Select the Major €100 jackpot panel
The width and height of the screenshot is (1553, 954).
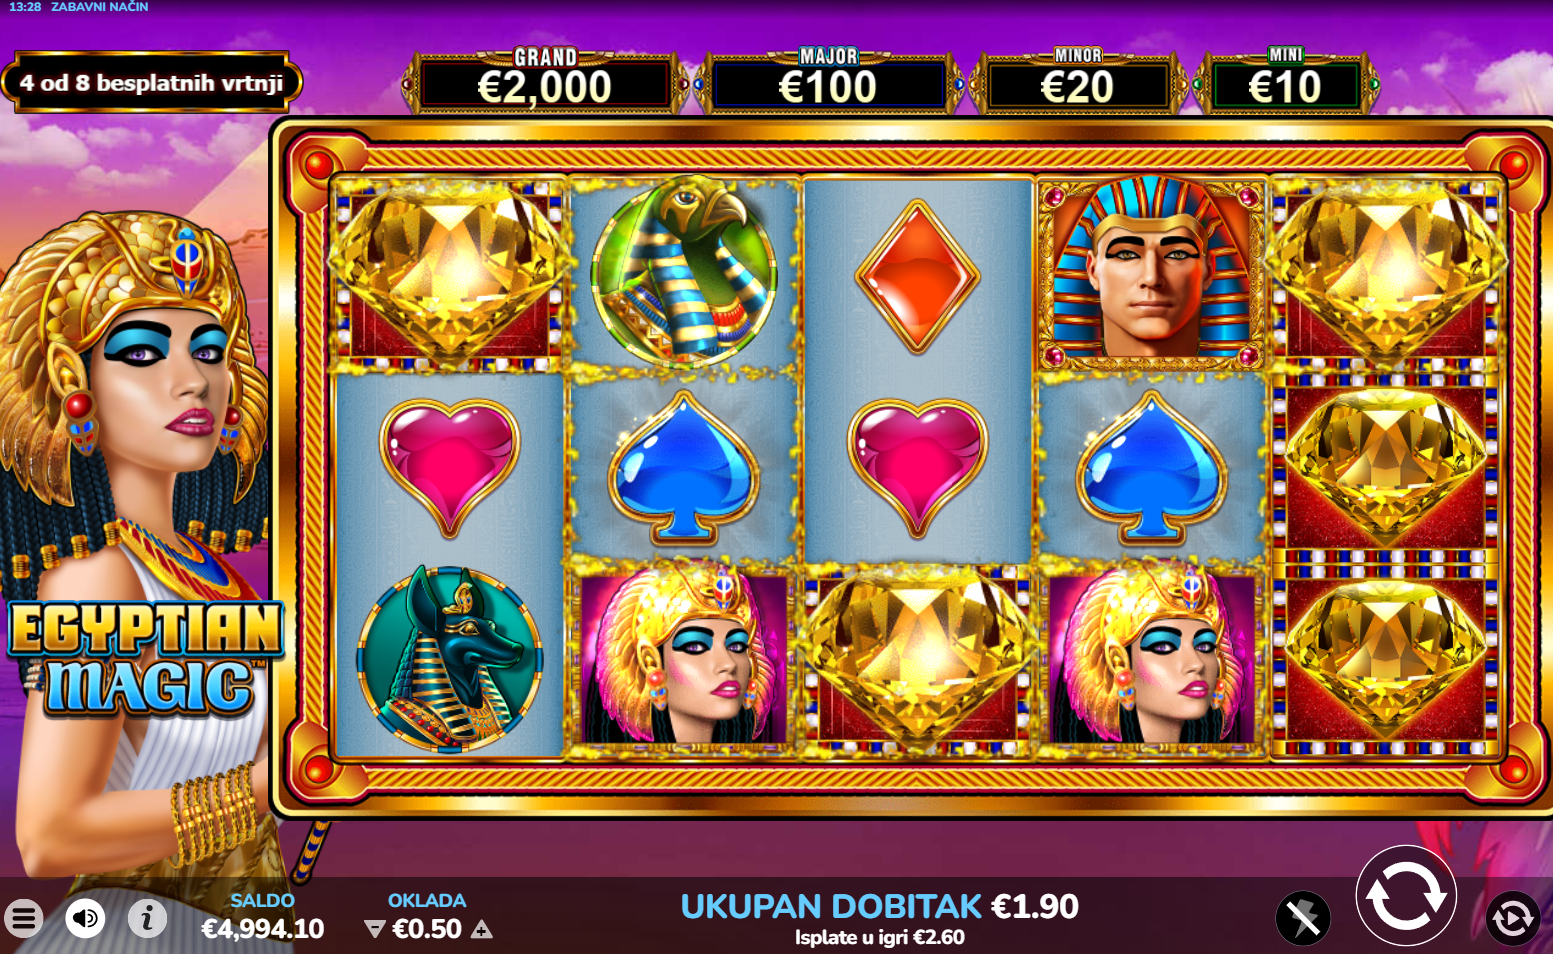click(828, 81)
